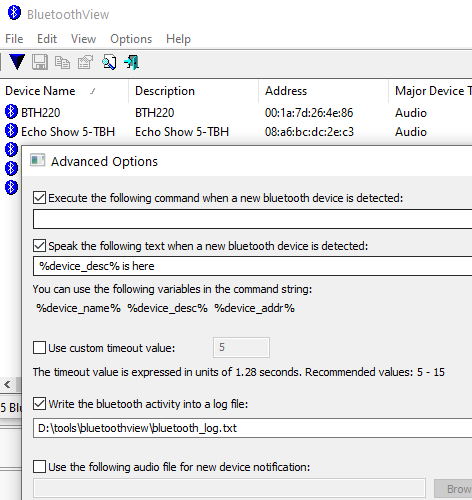The image size is (472, 500).
Task: Click the horizontal scrollbar left arrow
Action: click(7, 385)
